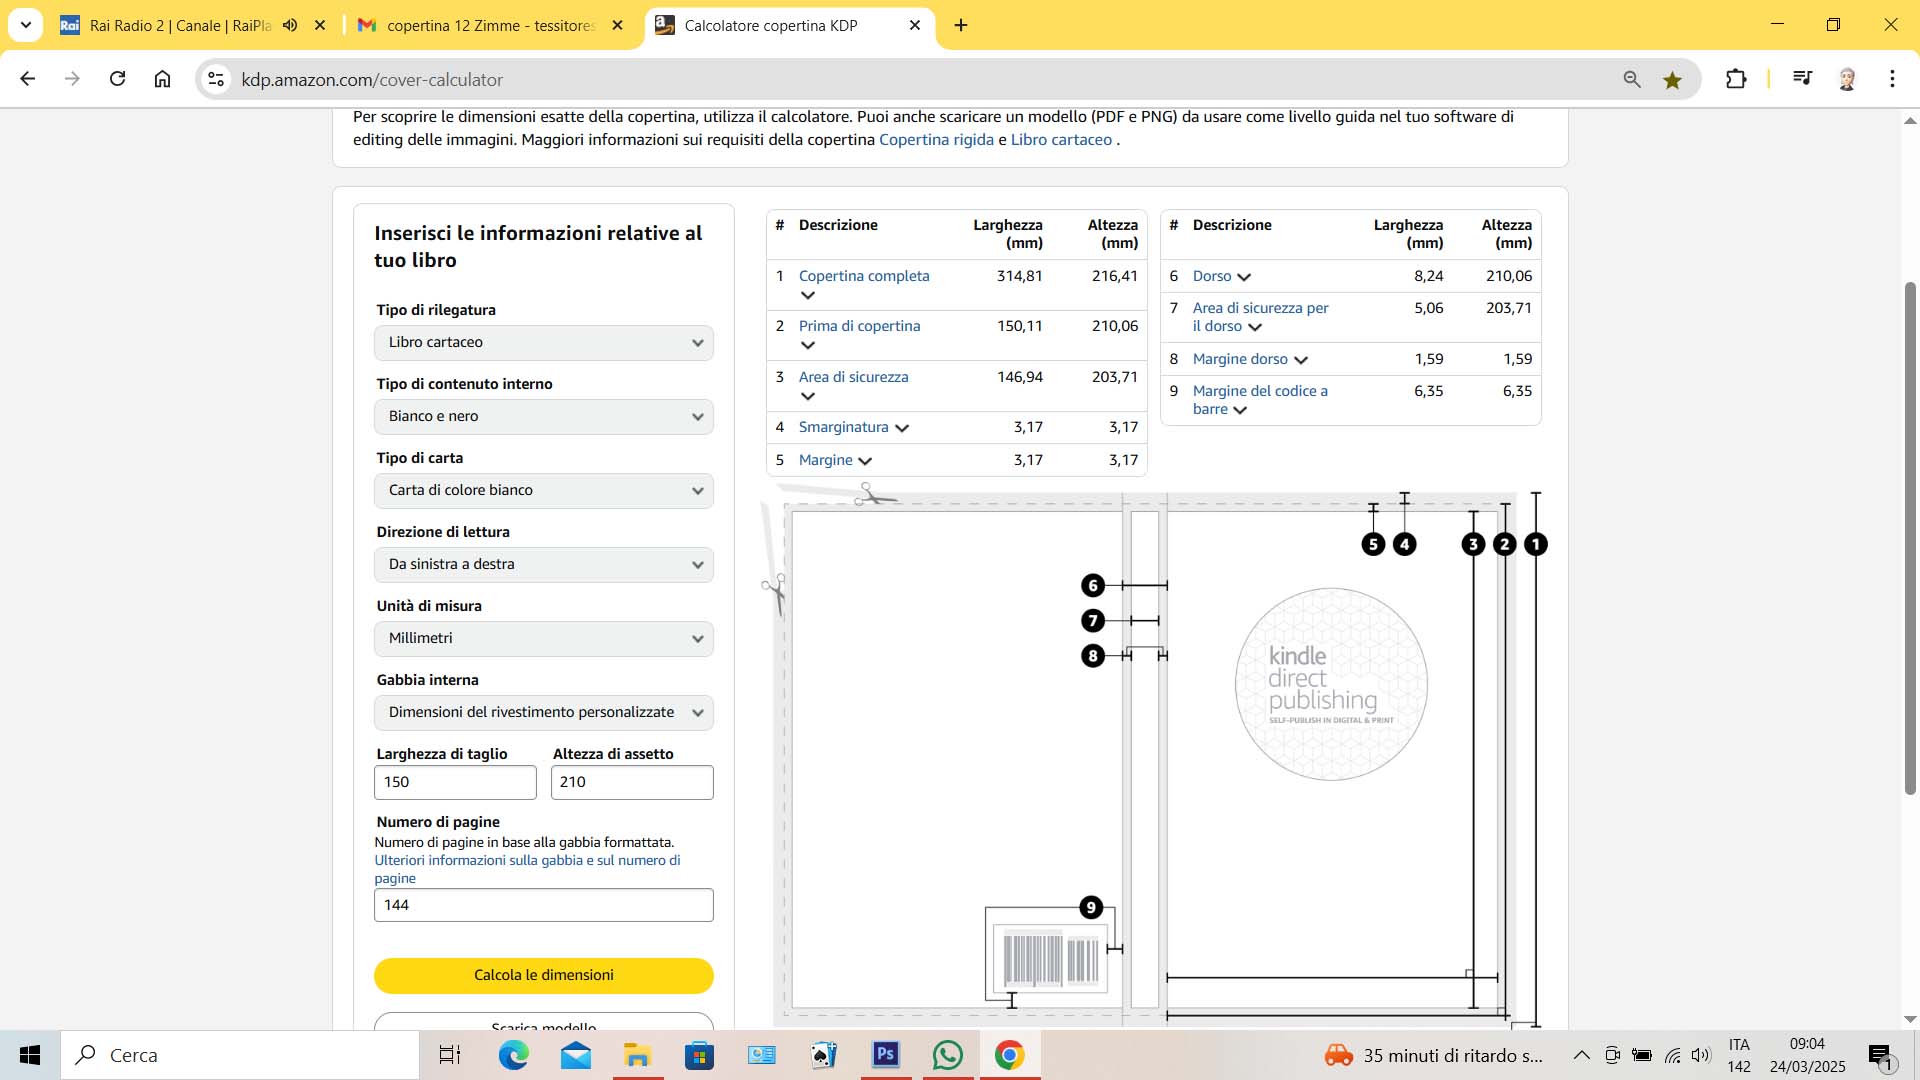The height and width of the screenshot is (1080, 1920).
Task: Open Task View on the taskbar
Action: coord(450,1055)
